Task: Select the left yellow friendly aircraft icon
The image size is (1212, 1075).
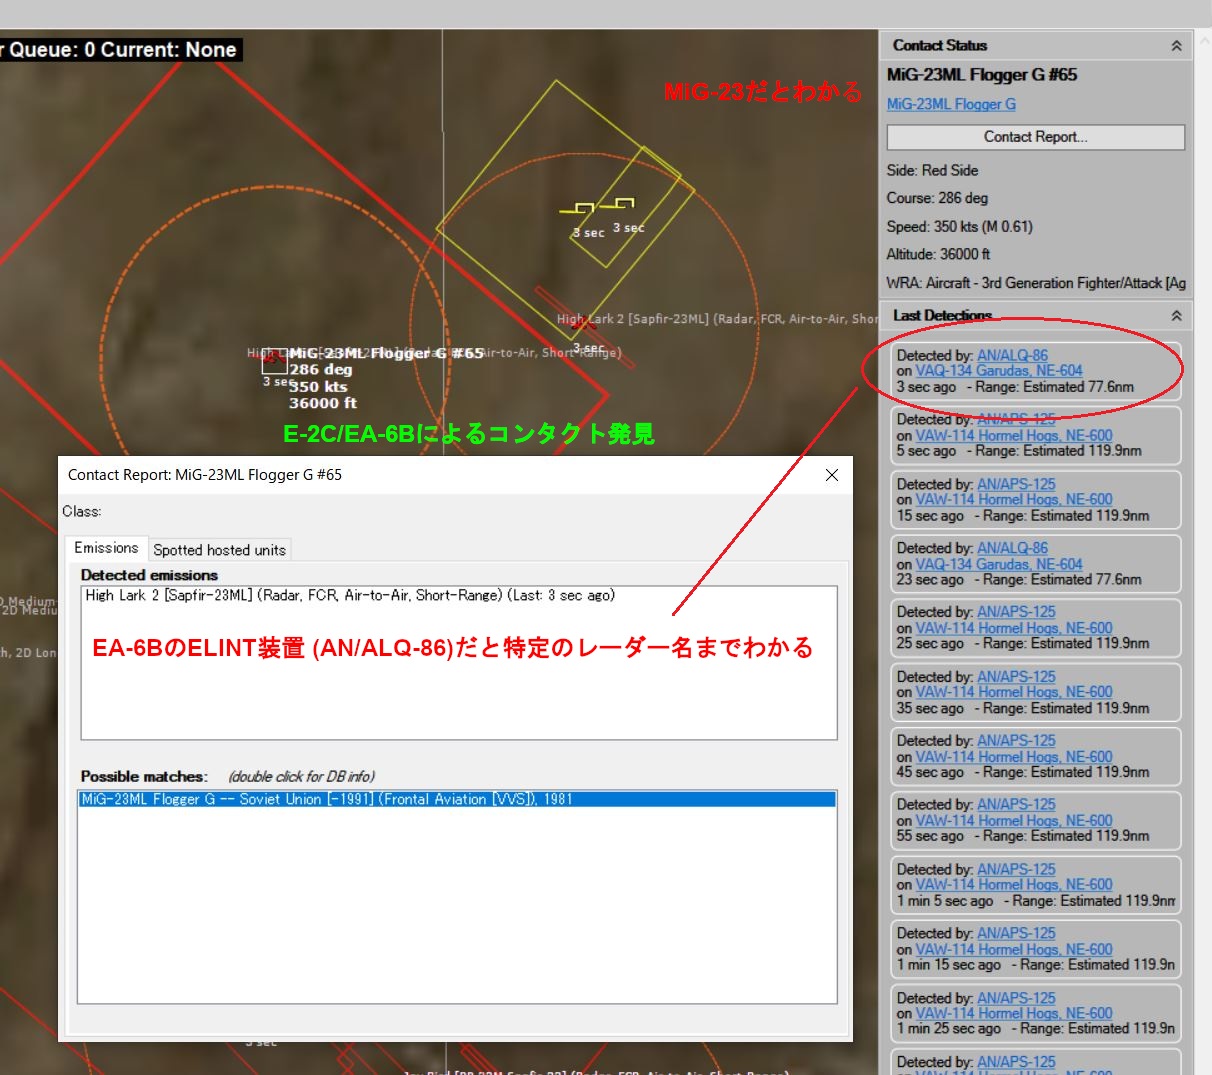Action: [579, 209]
